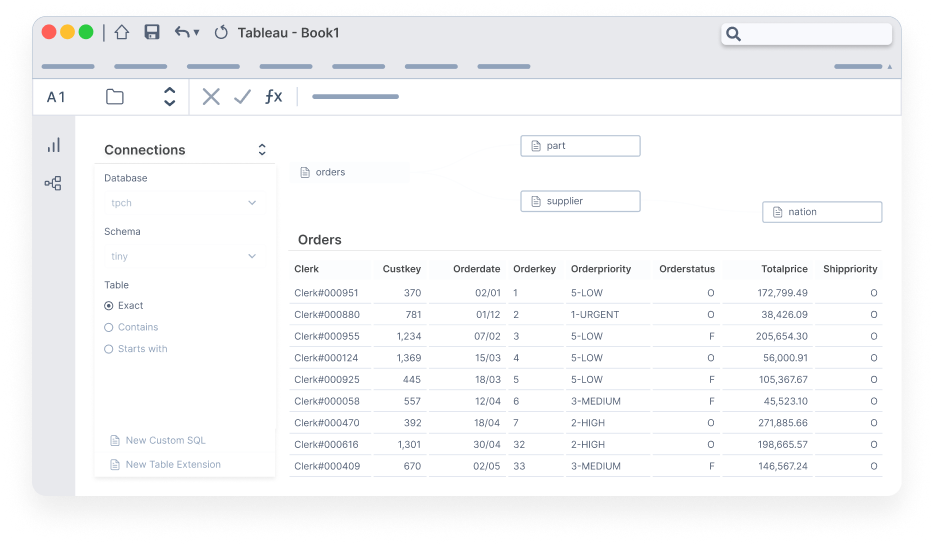Click the search field in title bar
This screenshot has height=544, width=934.
[807, 34]
